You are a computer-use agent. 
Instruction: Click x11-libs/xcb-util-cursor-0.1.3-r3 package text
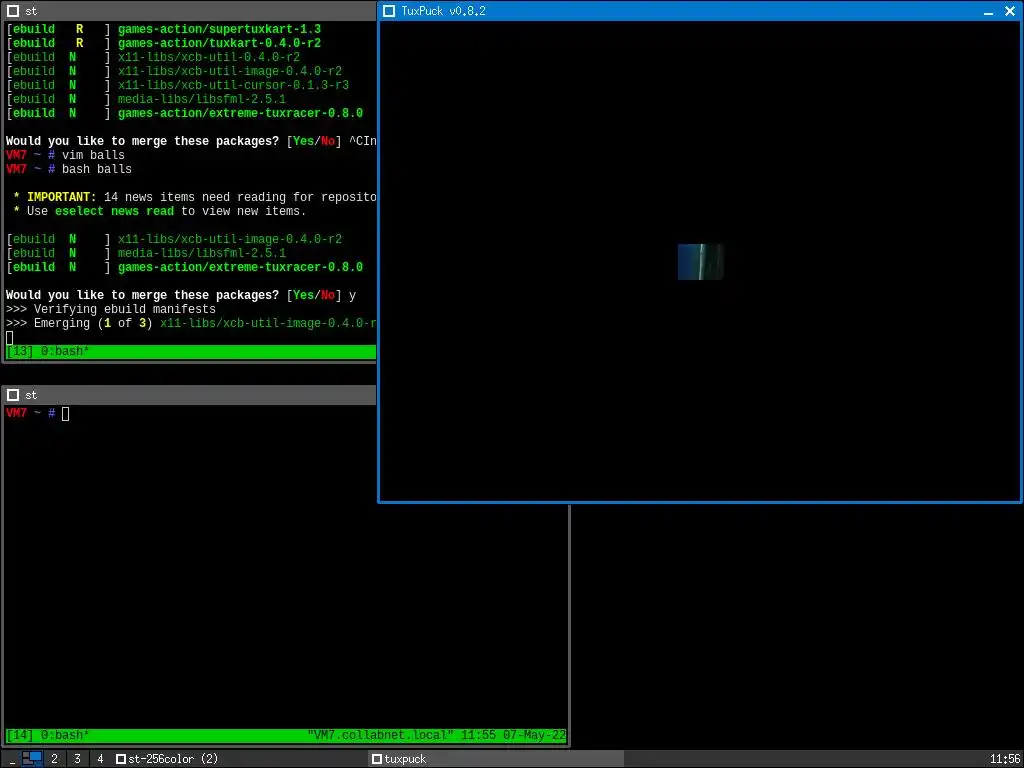(233, 86)
